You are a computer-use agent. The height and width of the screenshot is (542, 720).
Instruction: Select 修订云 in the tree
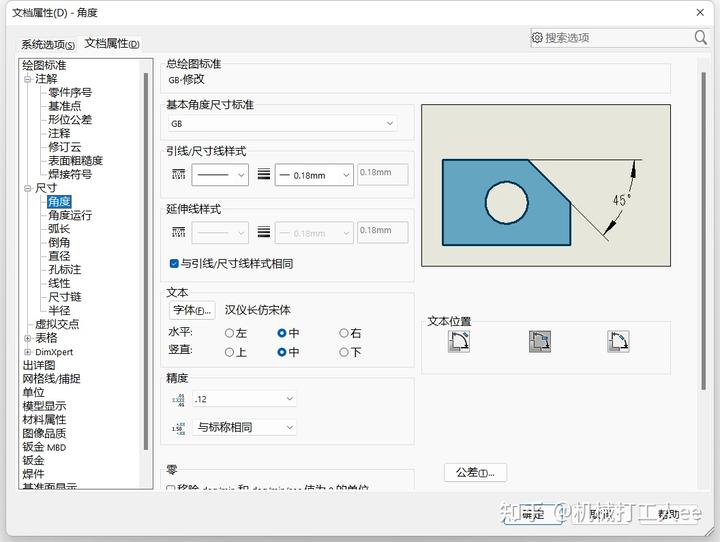coord(65,147)
